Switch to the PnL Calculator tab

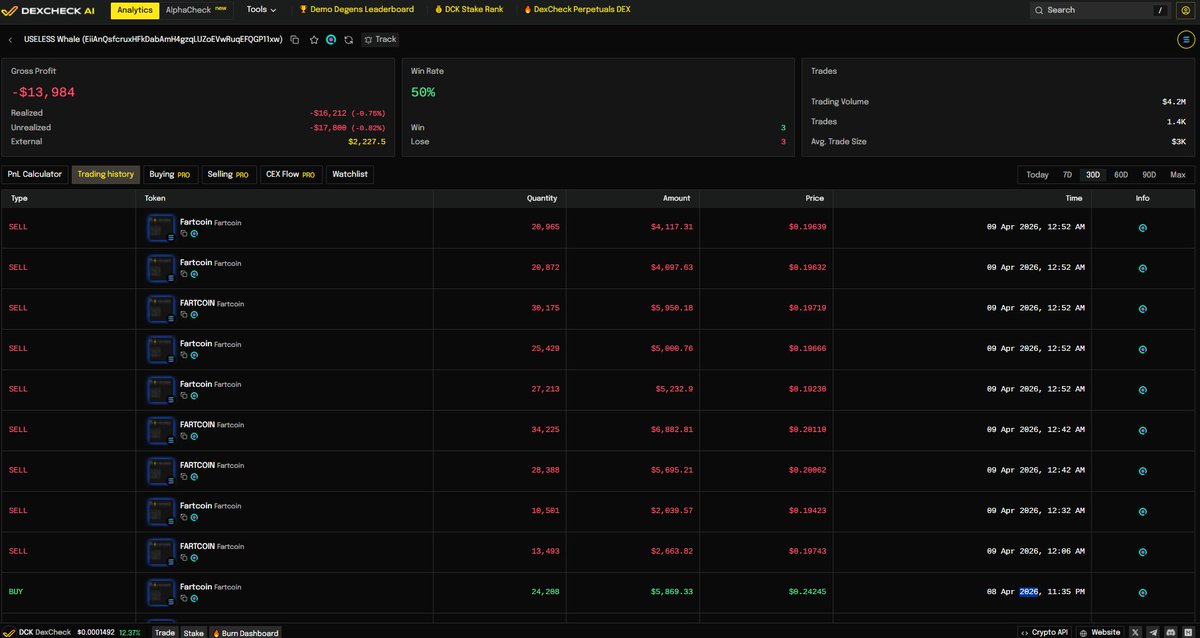(x=35, y=174)
